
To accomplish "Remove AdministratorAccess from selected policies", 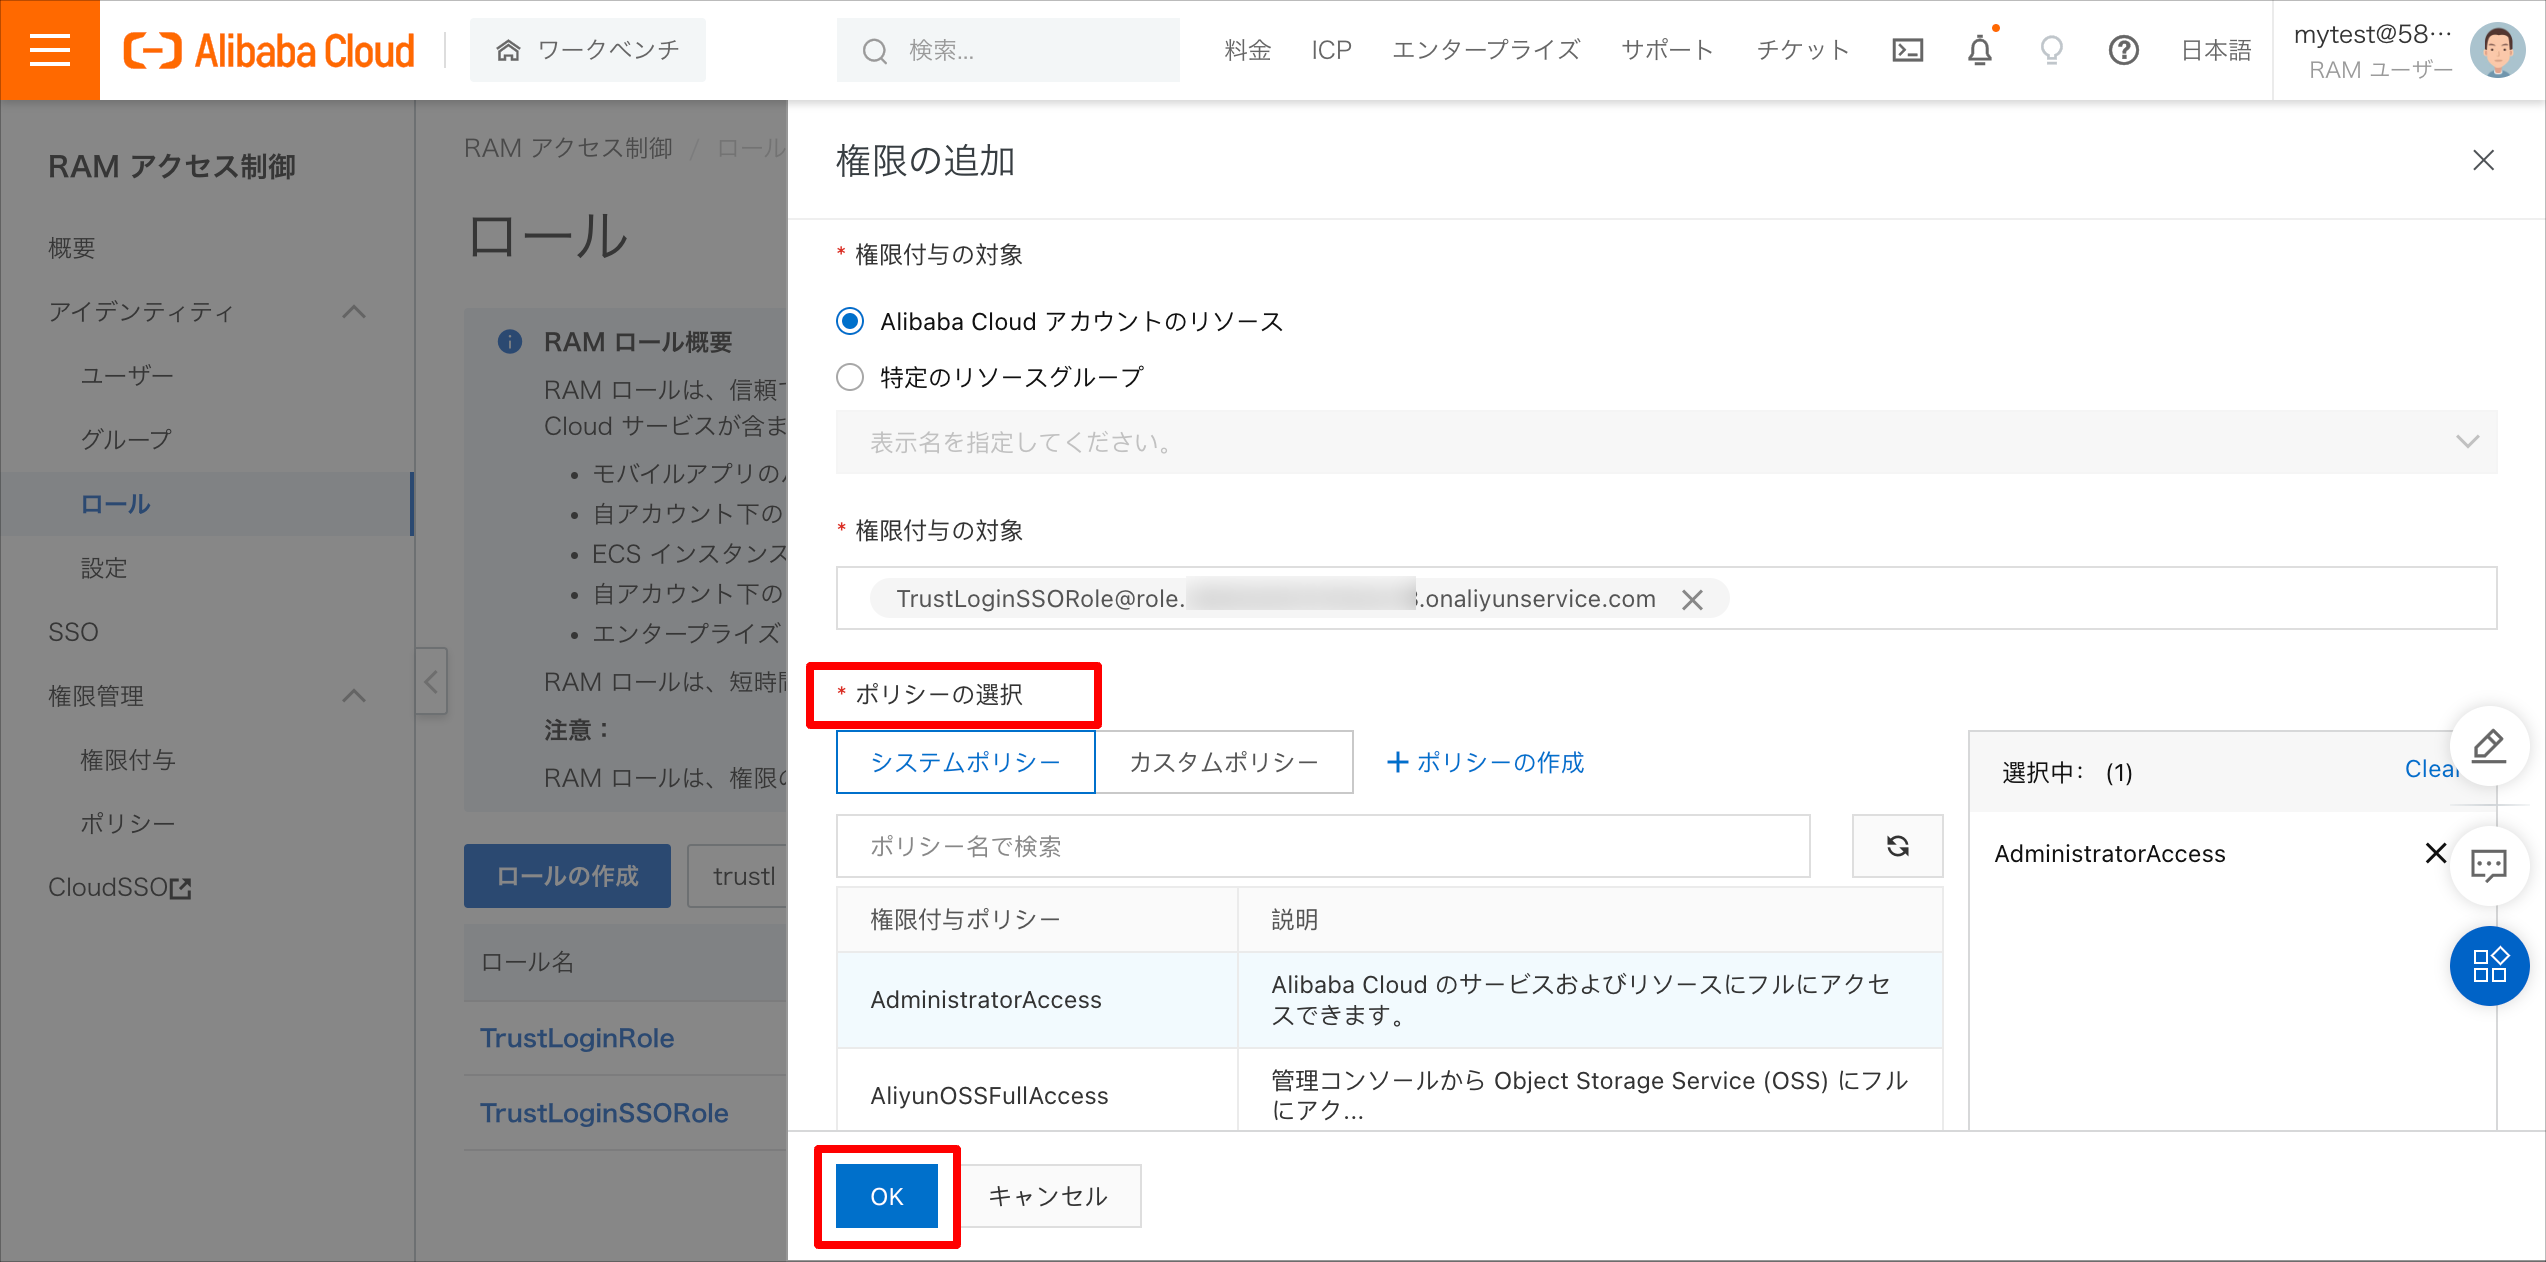I will click(x=2436, y=853).
